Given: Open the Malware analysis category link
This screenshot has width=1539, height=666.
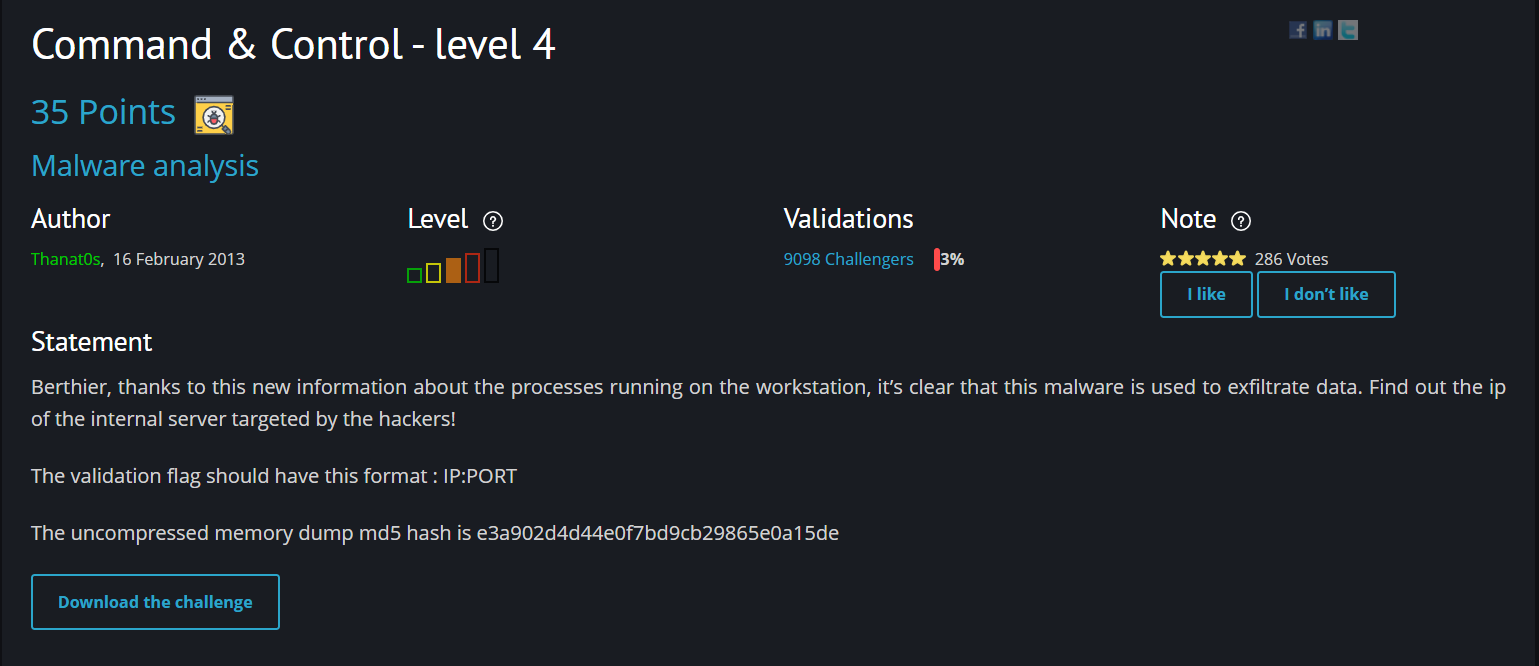Looking at the screenshot, I should 145,166.
